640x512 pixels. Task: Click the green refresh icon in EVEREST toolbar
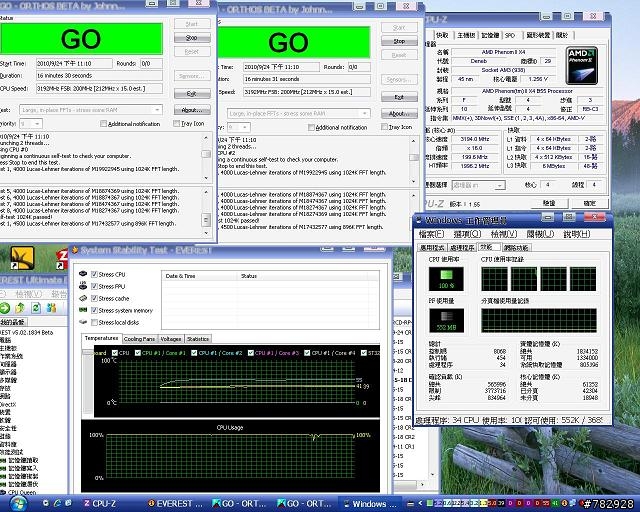[x=36, y=308]
